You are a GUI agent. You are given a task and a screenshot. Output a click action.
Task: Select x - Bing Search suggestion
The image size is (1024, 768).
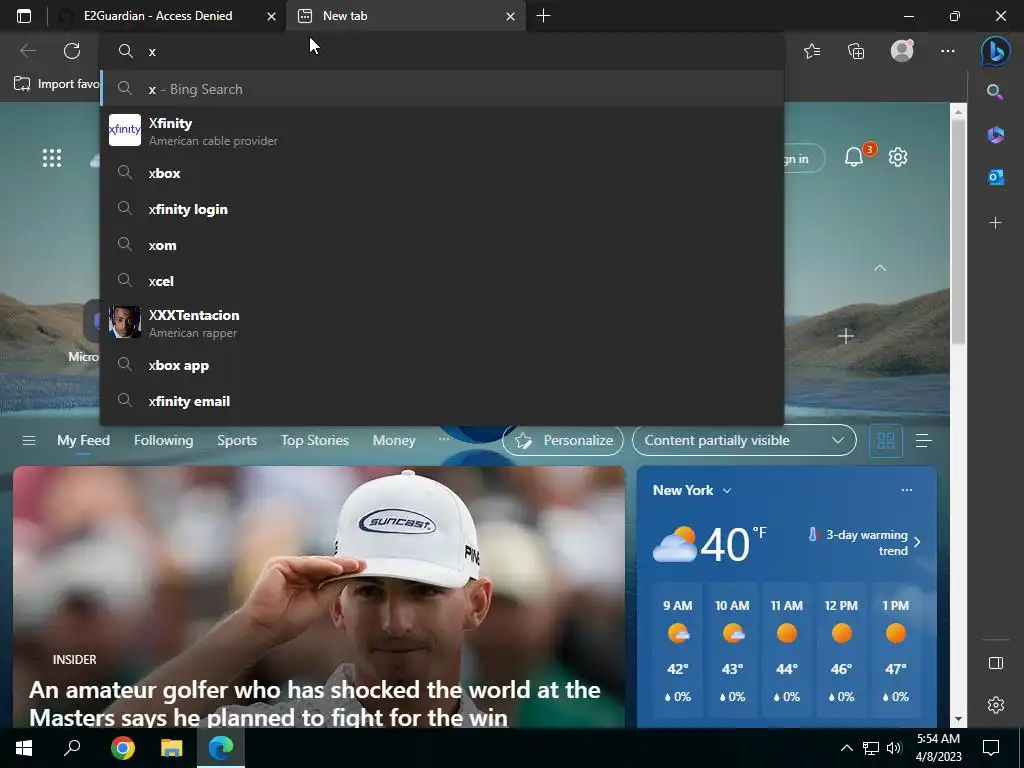tap(442, 89)
